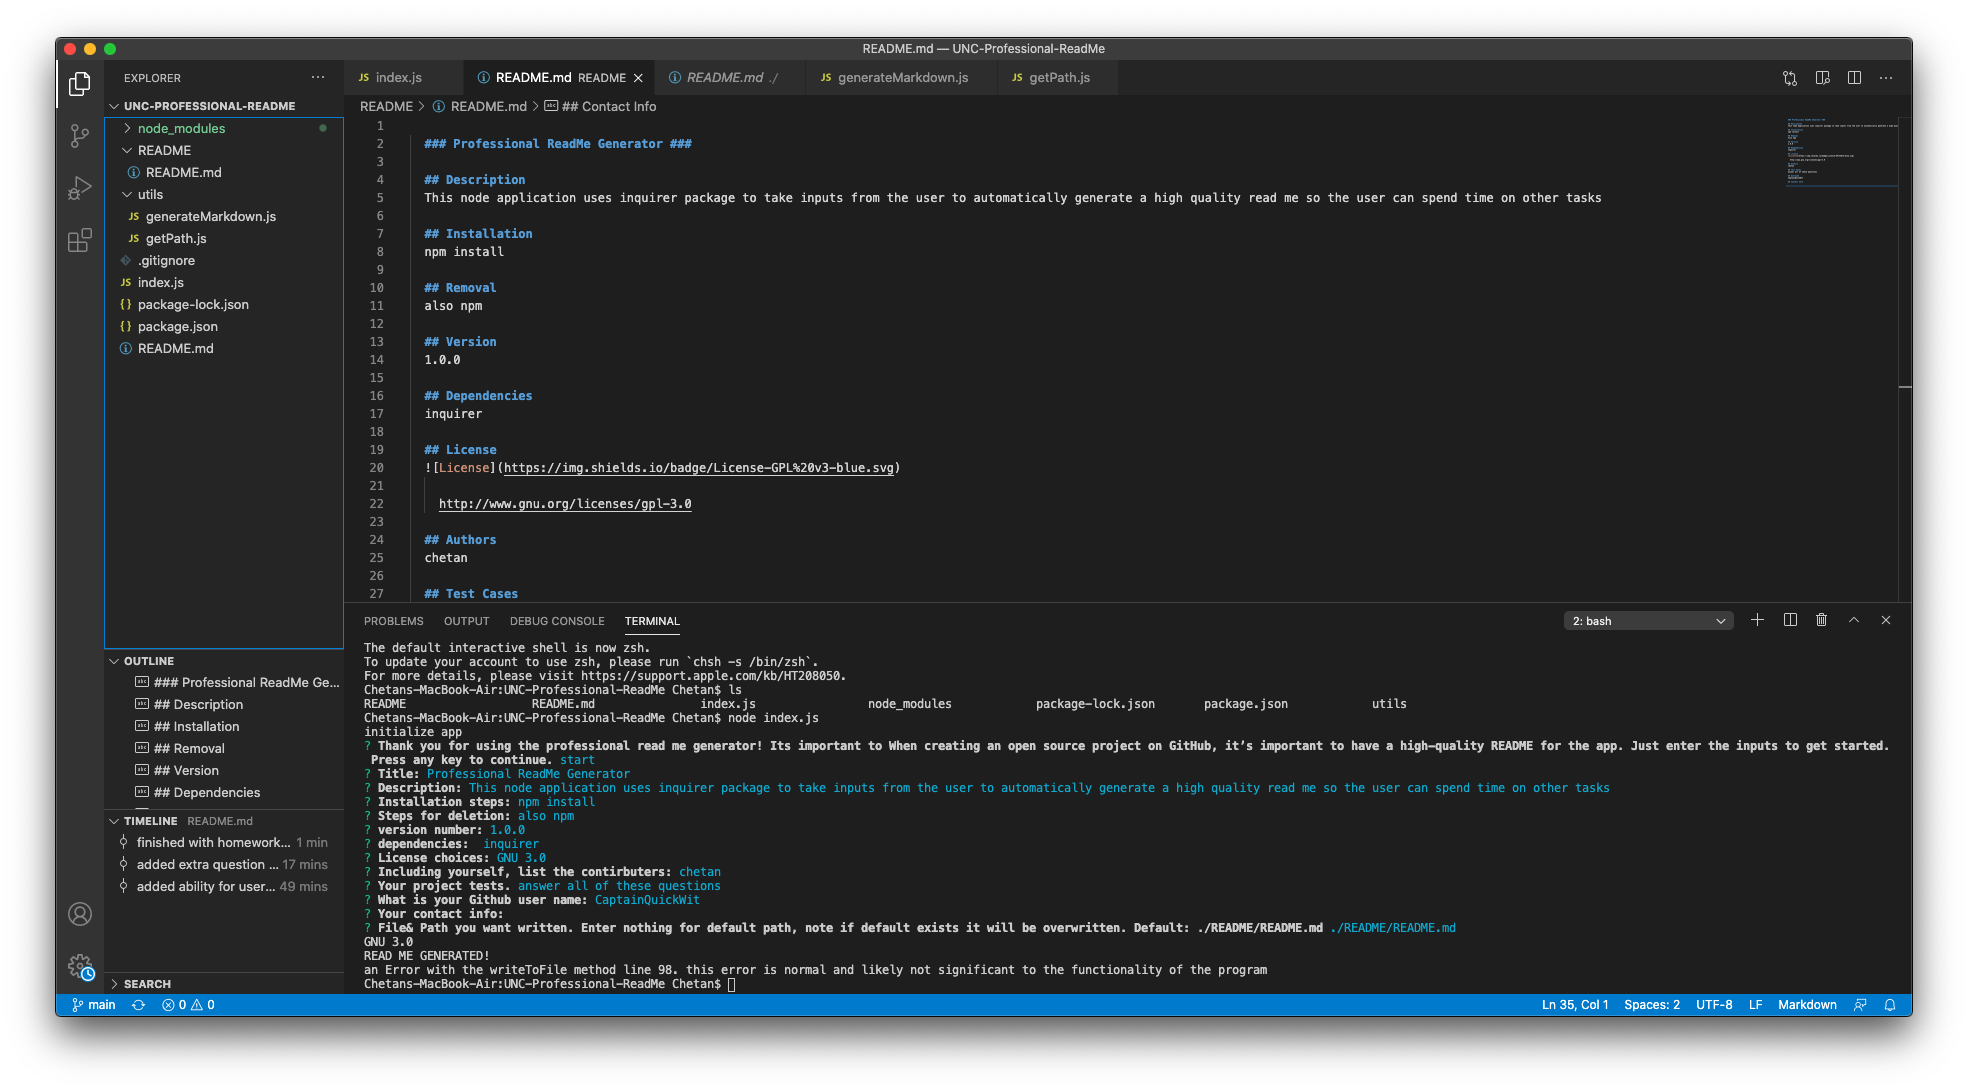
Task: Open the OUTPUT panel tab
Action: pos(466,621)
